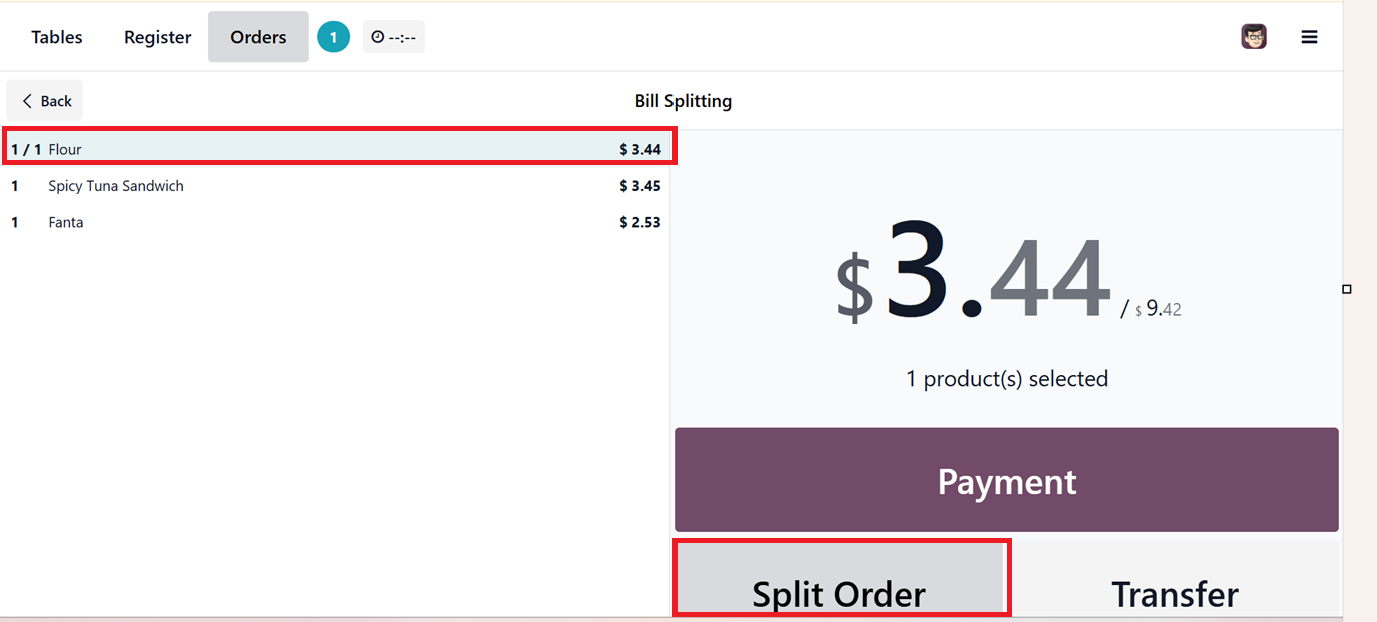Click the order count badge
Viewport: 1377px width, 622px height.
tap(333, 37)
